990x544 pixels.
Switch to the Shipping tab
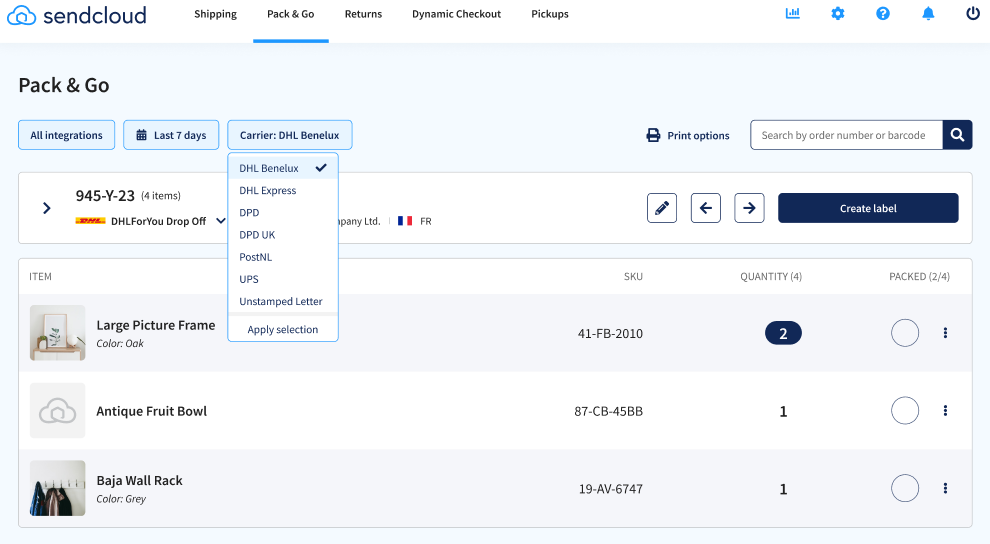point(215,14)
